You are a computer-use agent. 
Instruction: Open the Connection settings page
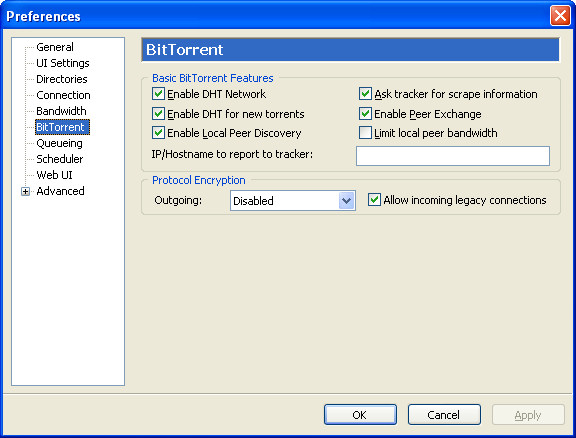click(x=63, y=95)
